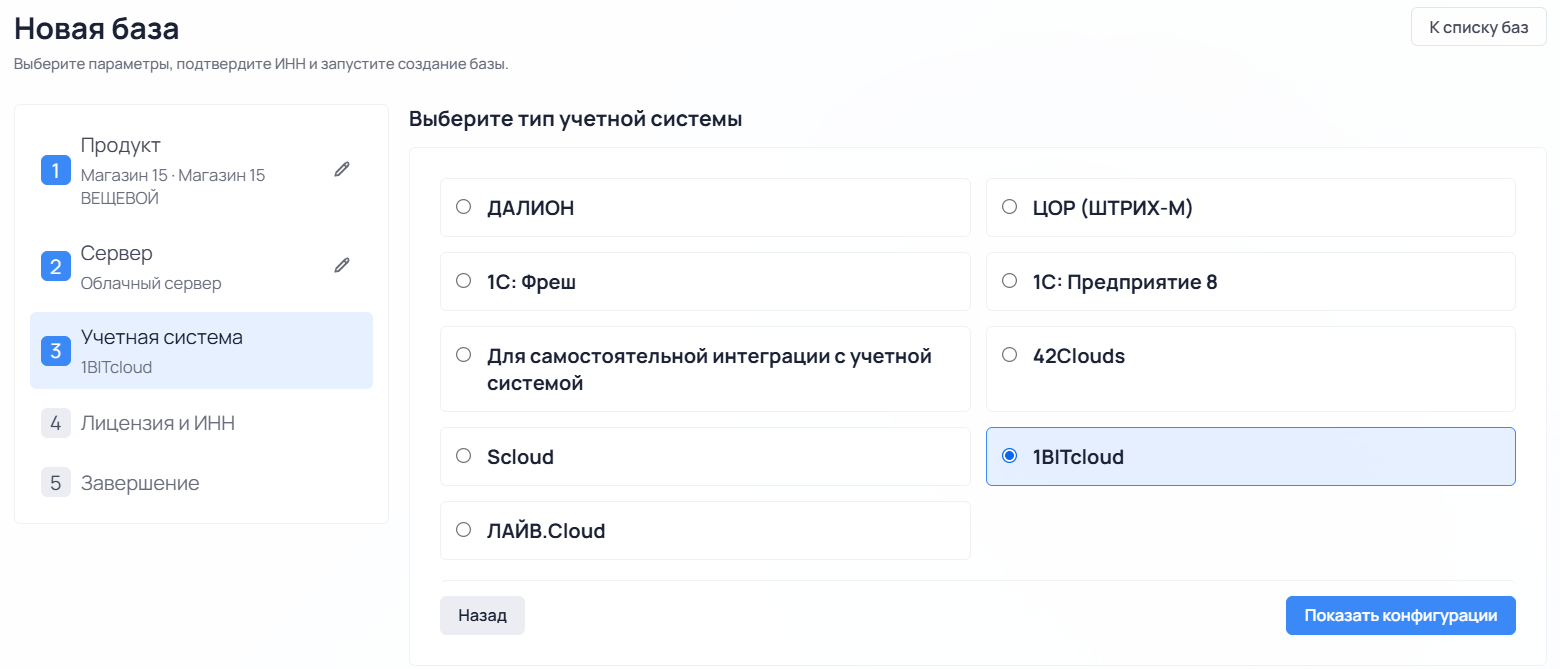Select step number 2 badge
Viewport: 1560px width, 669px height.
point(55,266)
